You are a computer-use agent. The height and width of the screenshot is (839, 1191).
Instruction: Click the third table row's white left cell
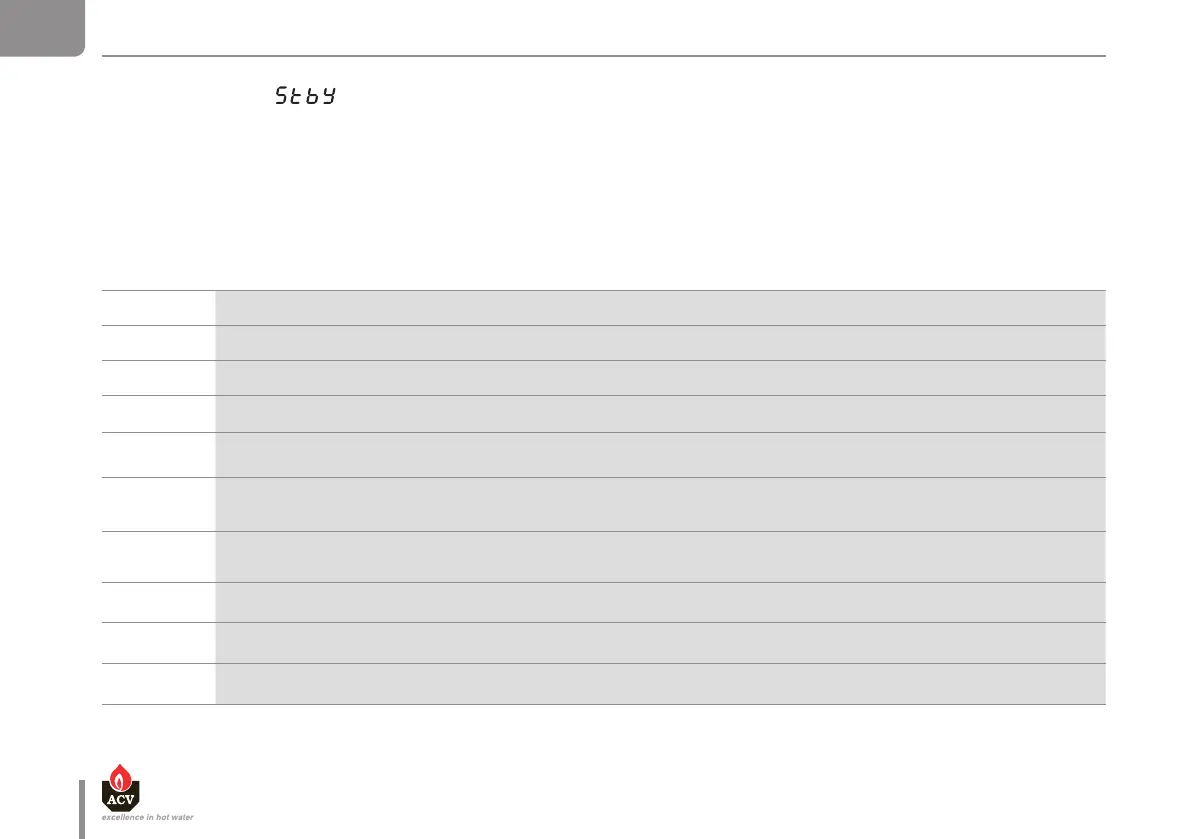[x=158, y=378]
